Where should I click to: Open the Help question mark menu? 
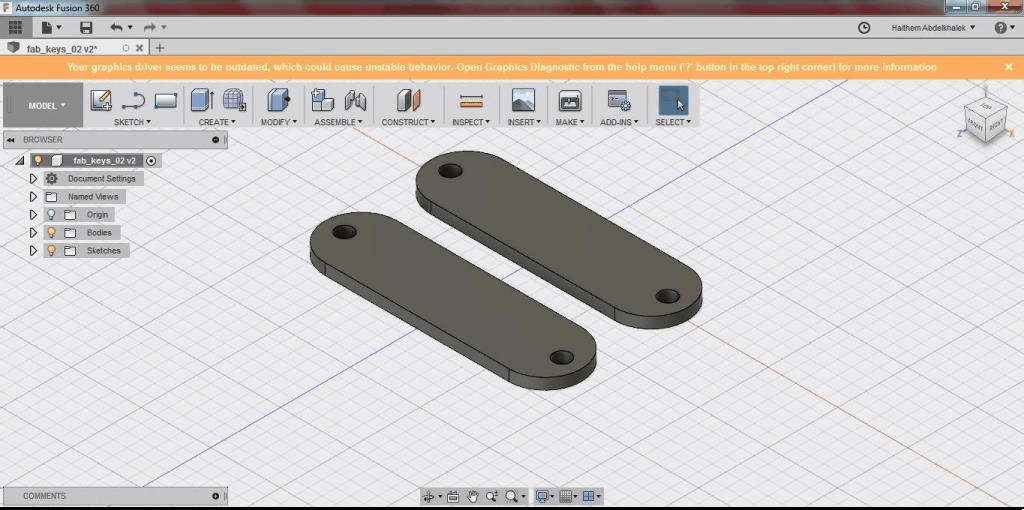pyautogui.click(x=1004, y=27)
